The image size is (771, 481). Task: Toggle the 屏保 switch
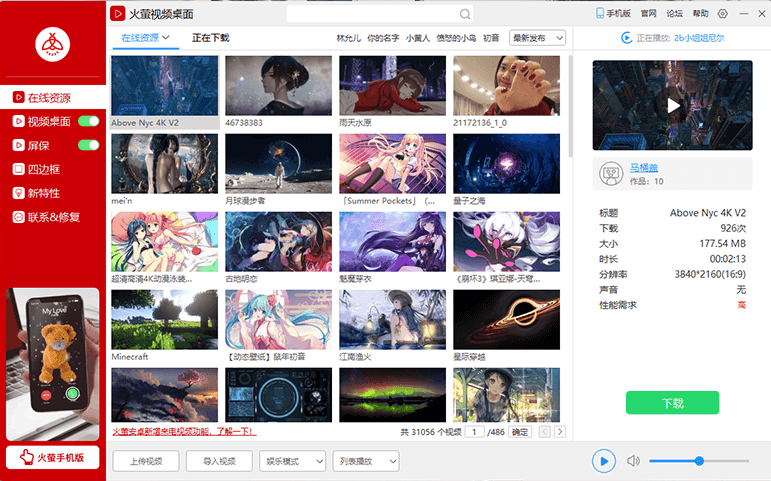pyautogui.click(x=89, y=145)
